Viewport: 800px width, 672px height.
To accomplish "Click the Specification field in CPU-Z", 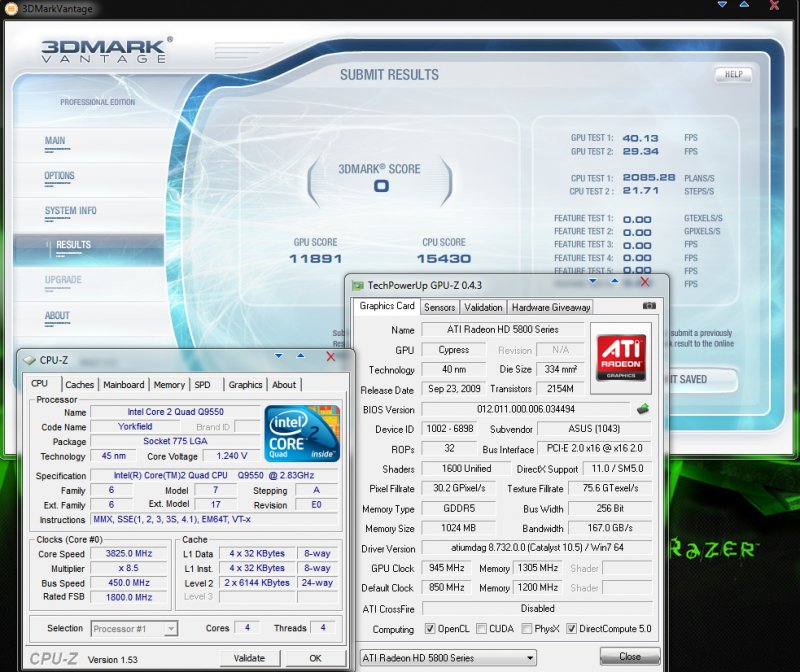I will pos(214,476).
